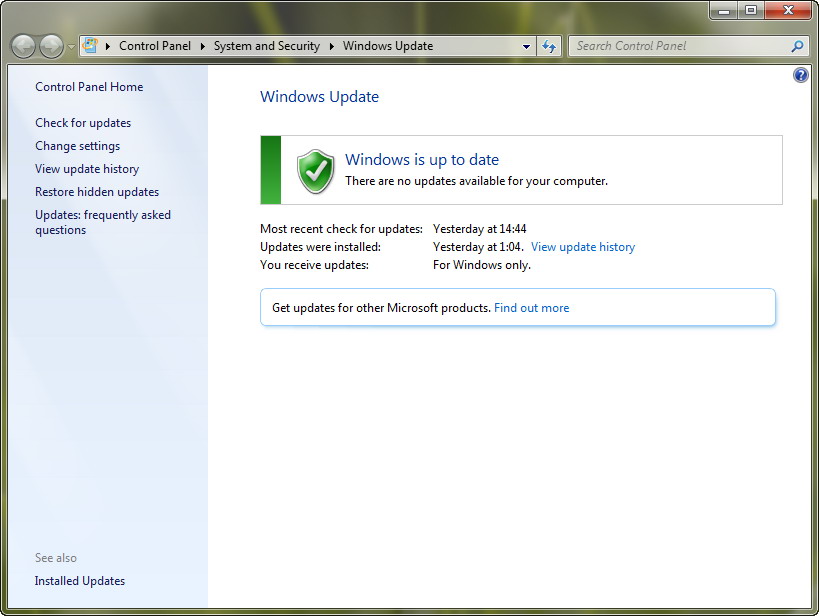Open Installed Updates under See also
The width and height of the screenshot is (819, 616).
(79, 580)
